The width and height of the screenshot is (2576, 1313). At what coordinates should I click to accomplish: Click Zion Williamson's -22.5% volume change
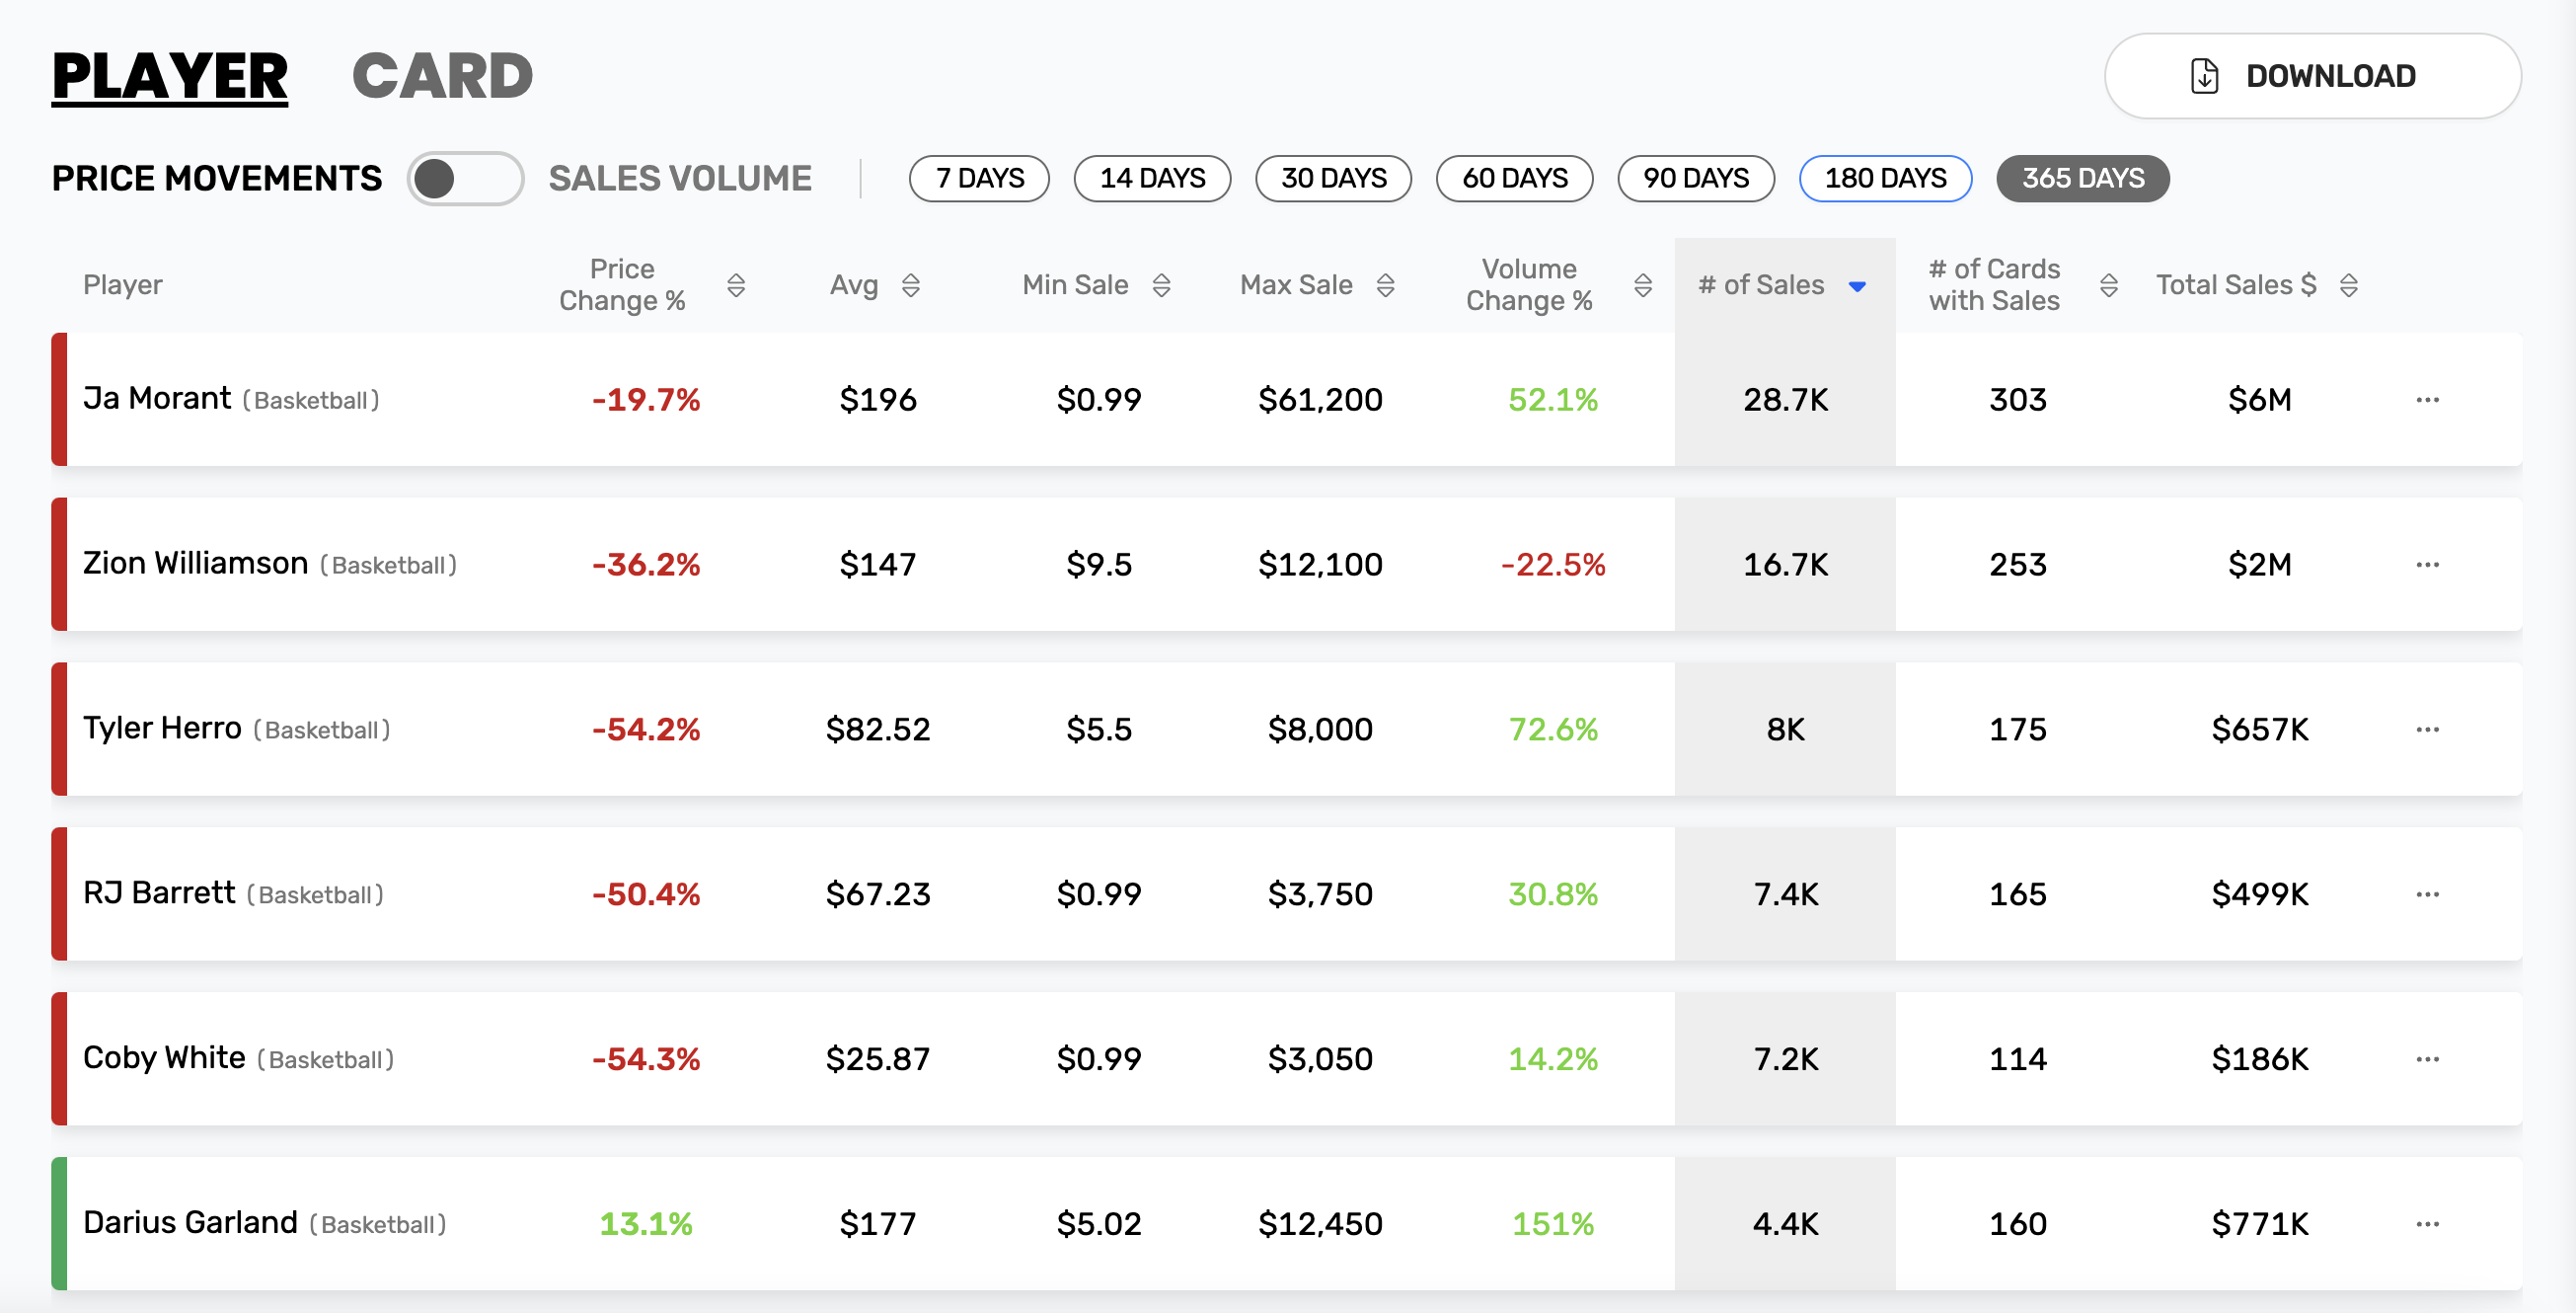(1553, 565)
